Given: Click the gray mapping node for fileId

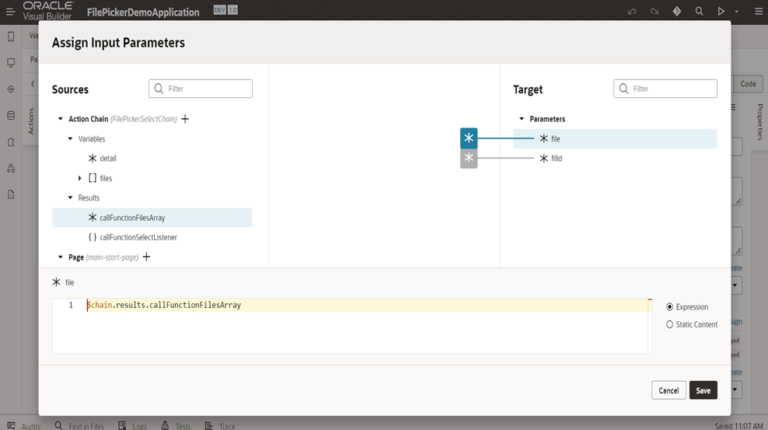Looking at the screenshot, I should pos(469,158).
